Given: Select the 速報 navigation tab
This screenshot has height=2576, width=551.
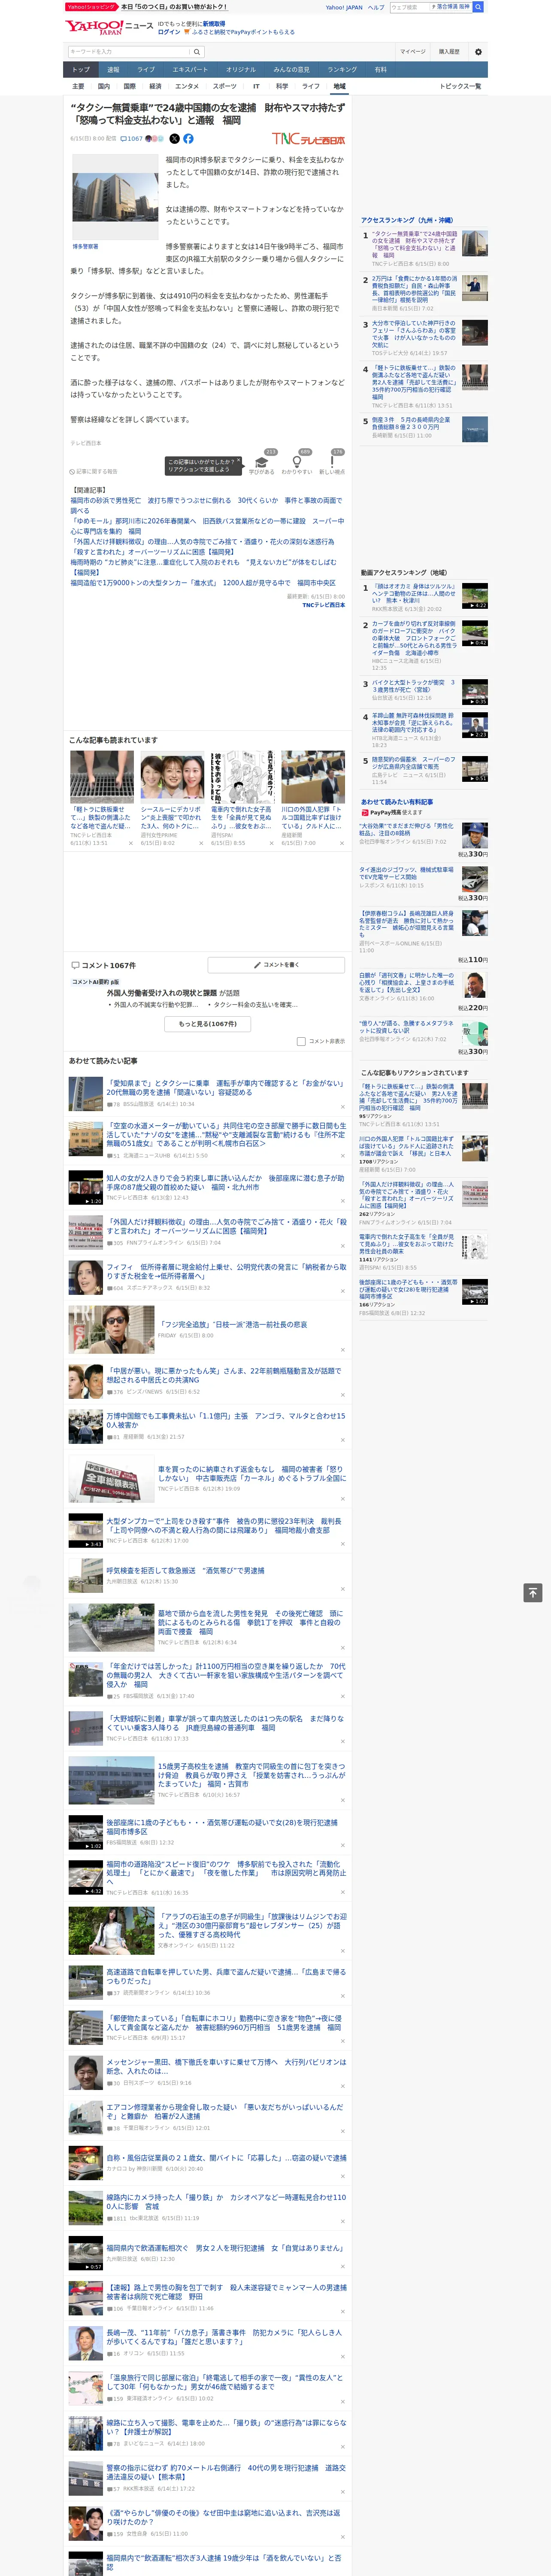Looking at the screenshot, I should tap(113, 70).
